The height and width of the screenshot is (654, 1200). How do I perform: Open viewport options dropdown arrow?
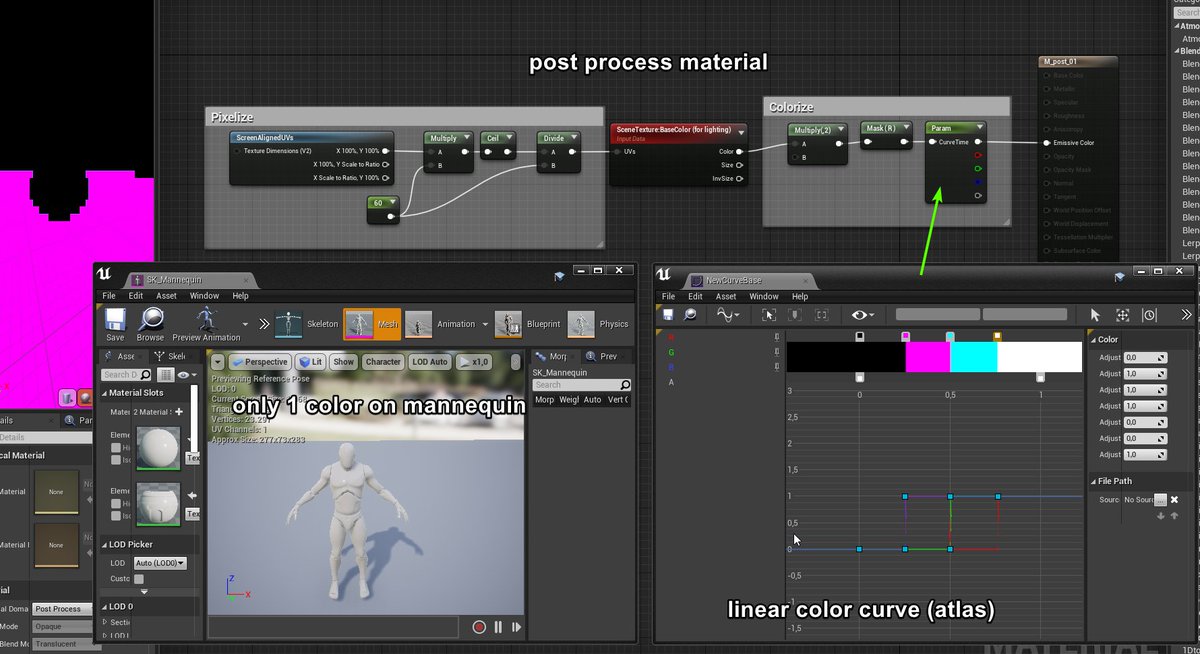coord(216,362)
